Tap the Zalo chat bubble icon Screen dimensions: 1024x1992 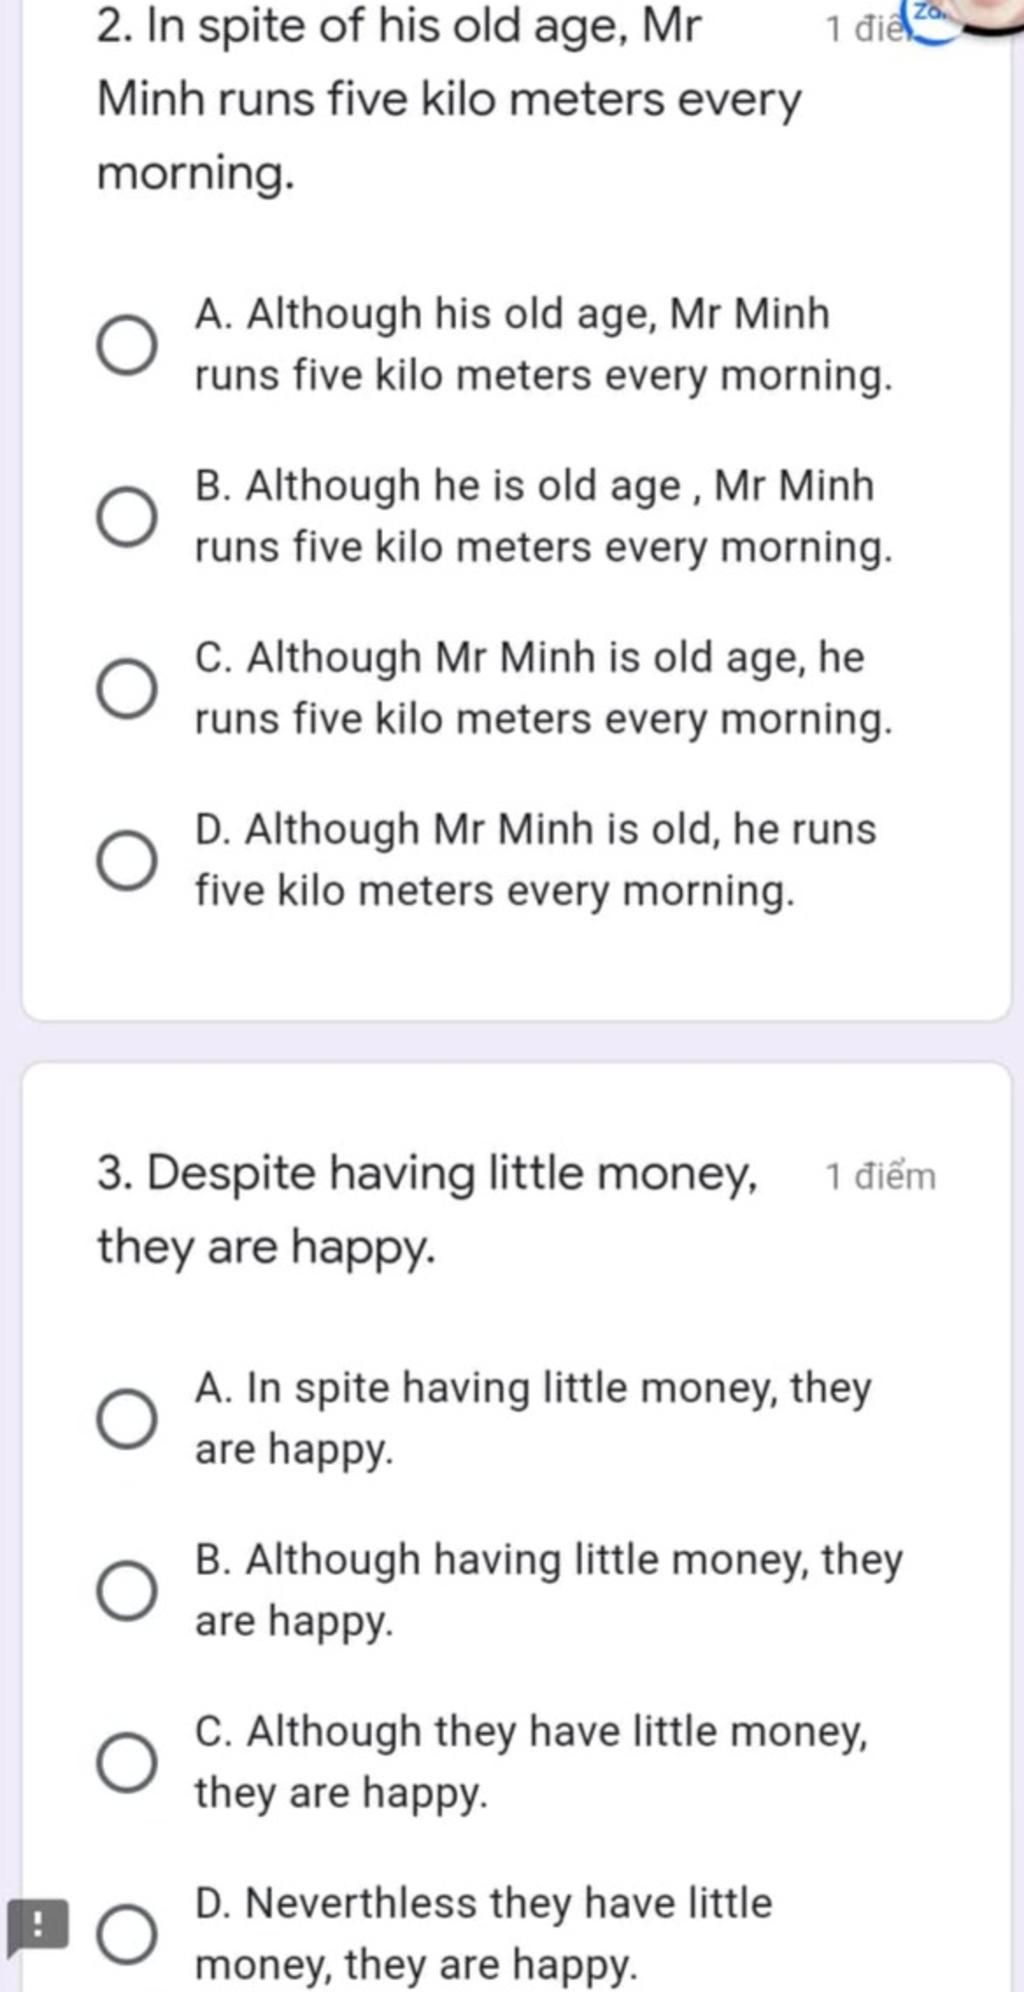(932, 20)
